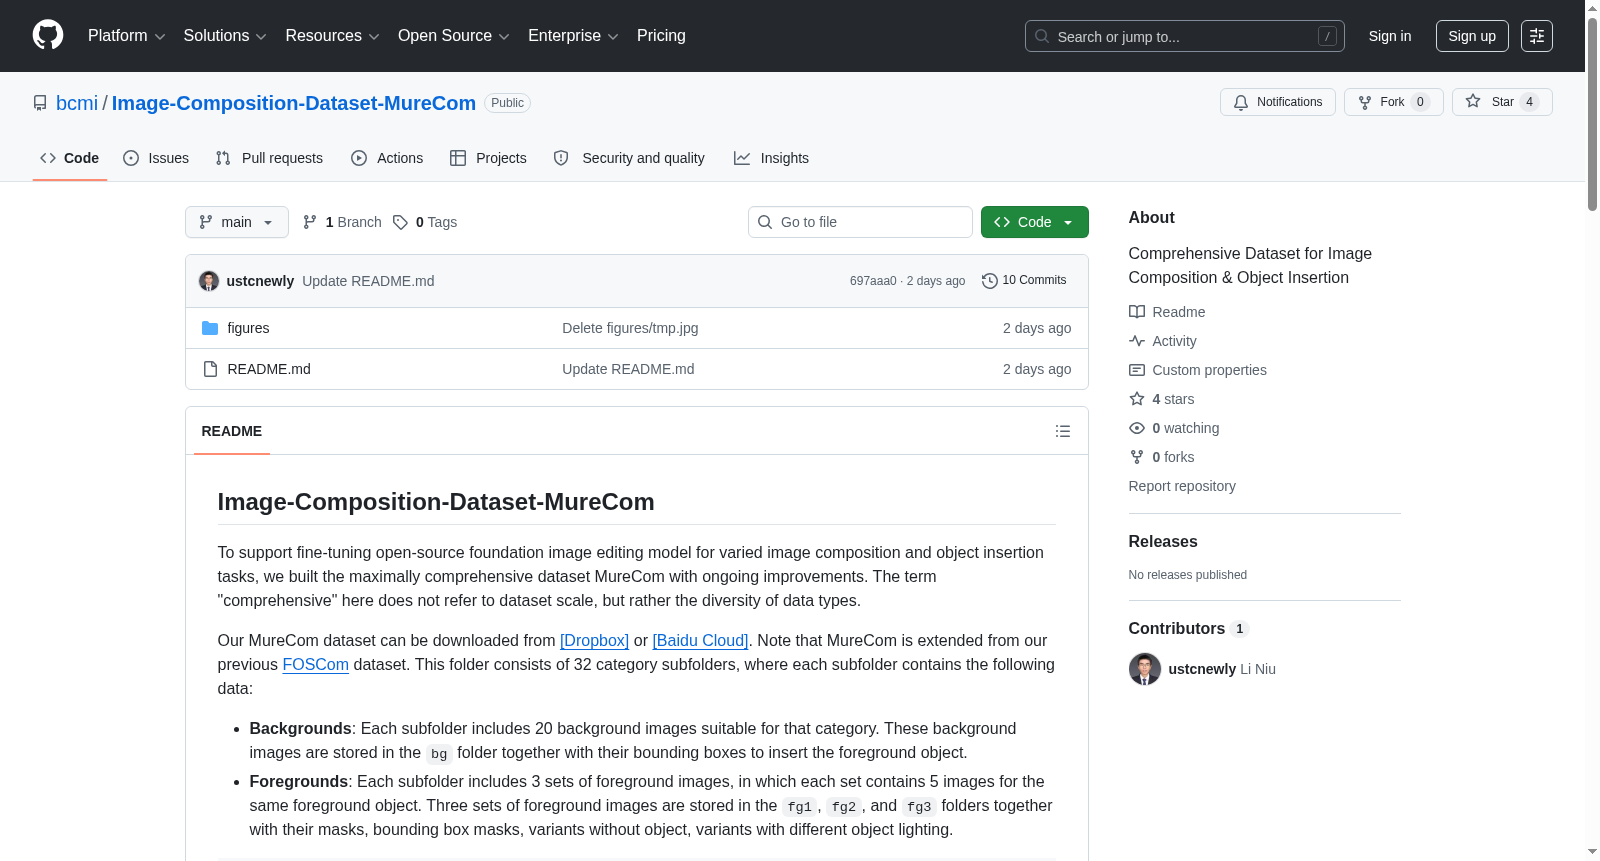Click the Readme book icon in About
The width and height of the screenshot is (1600, 861).
click(x=1137, y=312)
